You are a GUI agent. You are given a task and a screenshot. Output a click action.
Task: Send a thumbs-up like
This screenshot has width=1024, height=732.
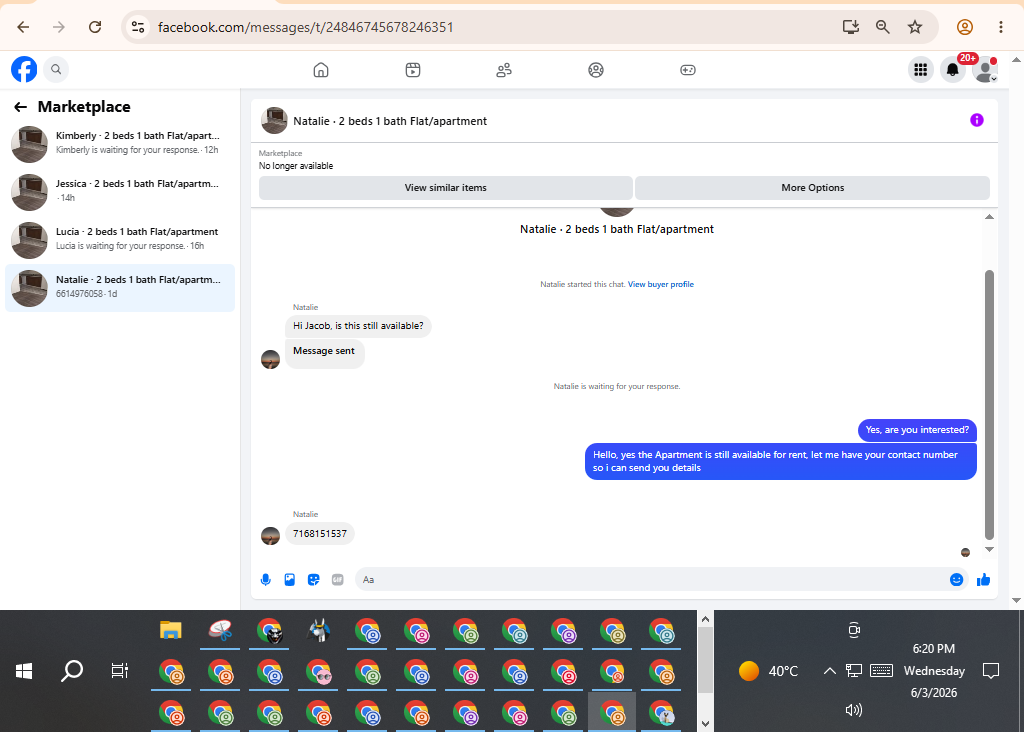[x=984, y=580]
